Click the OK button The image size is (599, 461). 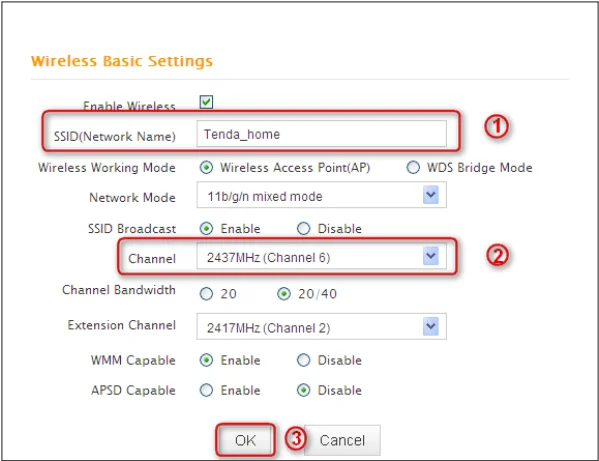click(245, 440)
